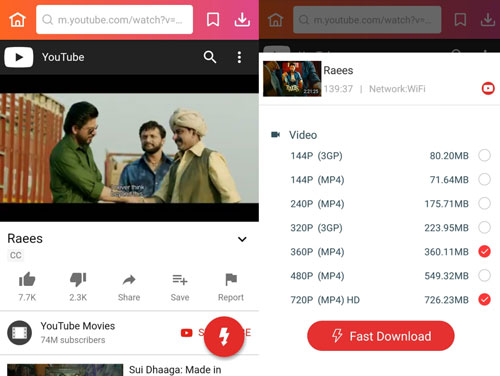Image resolution: width=500 pixels, height=376 pixels.
Task: Click the 726.23MB size value
Action: tap(446, 300)
